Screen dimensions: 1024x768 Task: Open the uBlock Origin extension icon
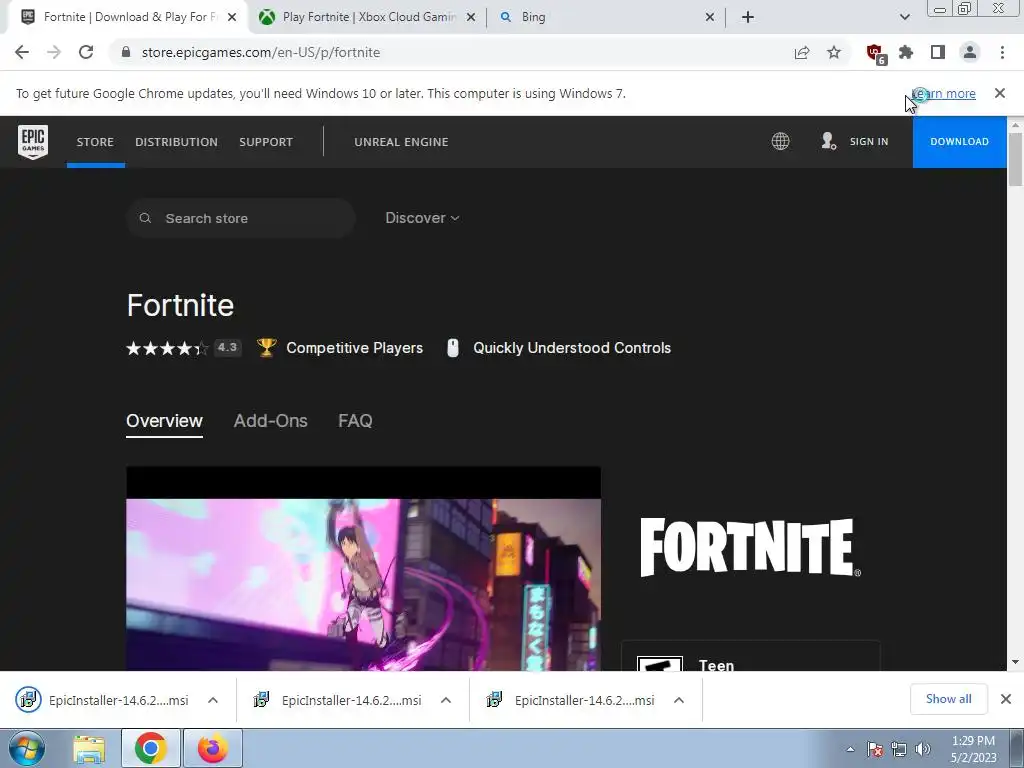click(876, 54)
